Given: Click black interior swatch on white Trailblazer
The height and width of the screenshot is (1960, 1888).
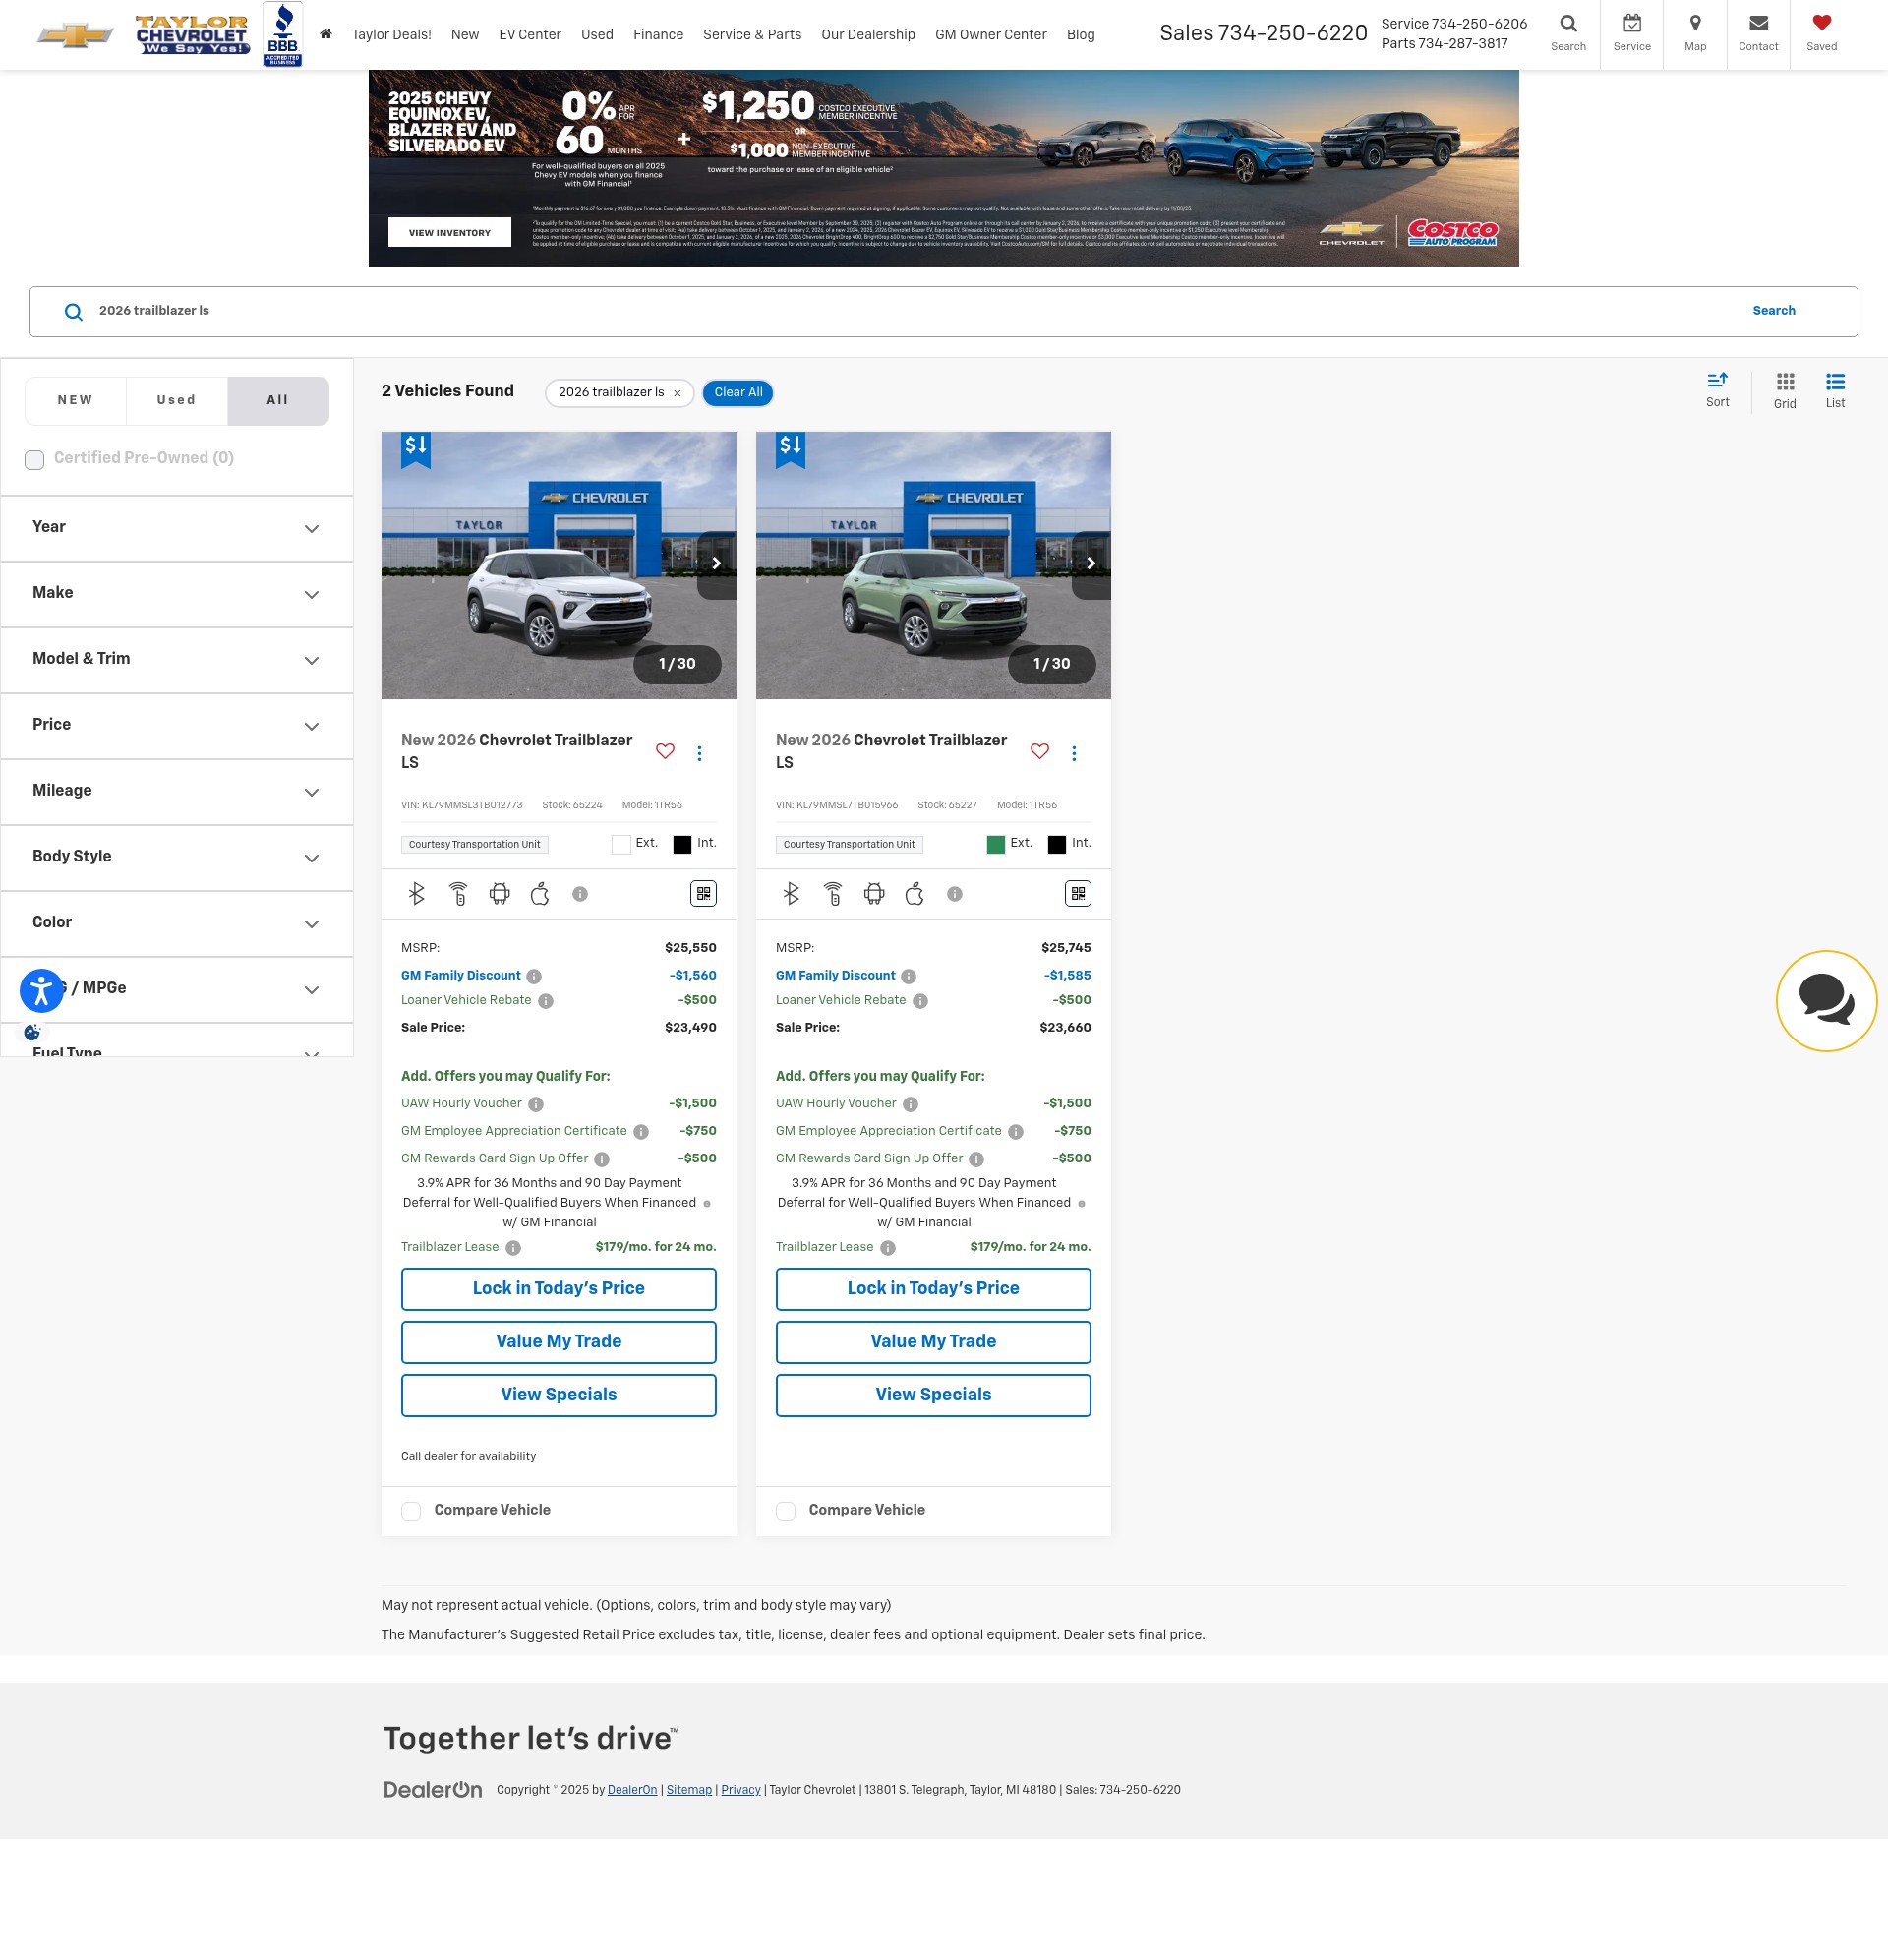Looking at the screenshot, I should tap(682, 844).
